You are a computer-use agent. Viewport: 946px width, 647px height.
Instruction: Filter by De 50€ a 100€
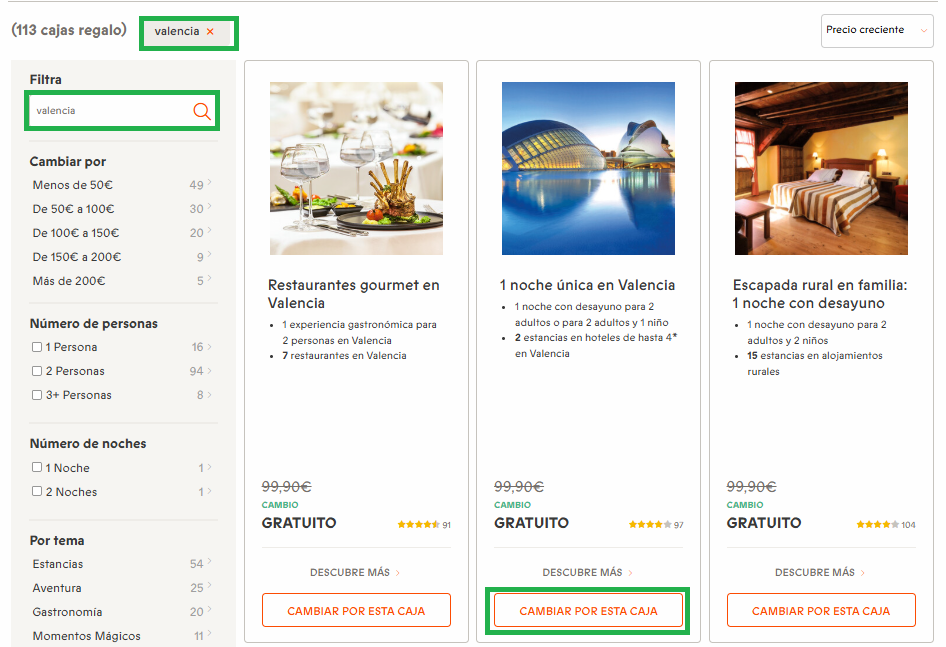73,209
